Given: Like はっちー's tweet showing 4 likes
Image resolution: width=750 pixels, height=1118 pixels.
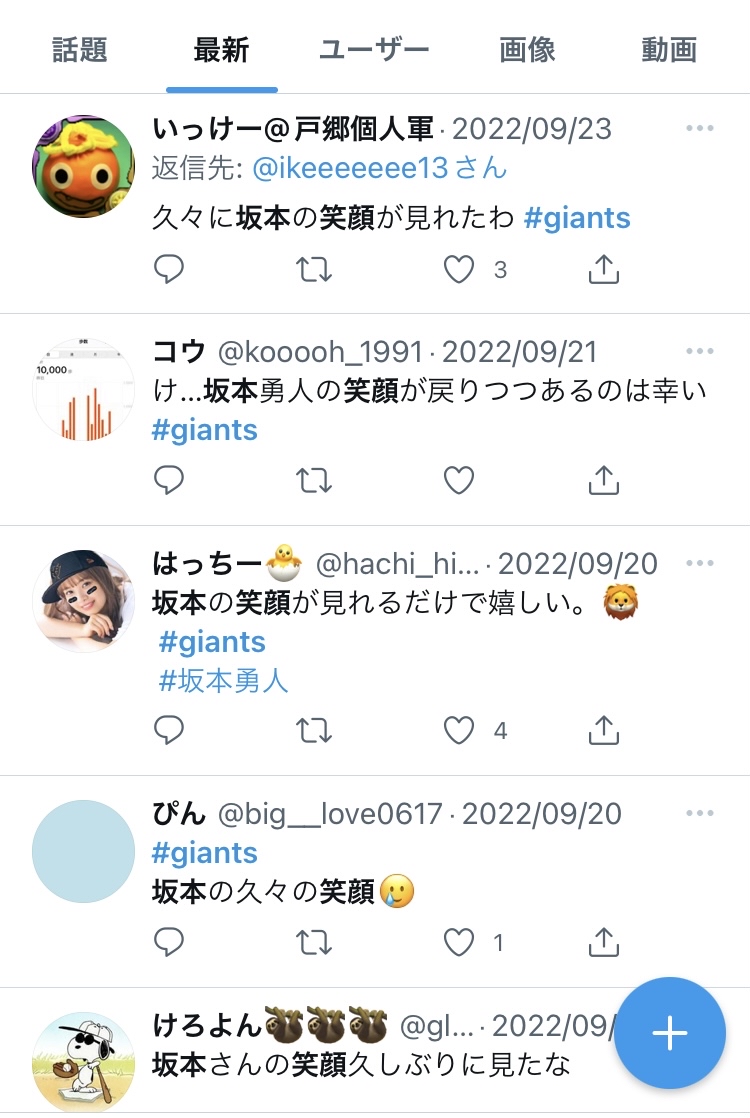Looking at the screenshot, I should 459,730.
